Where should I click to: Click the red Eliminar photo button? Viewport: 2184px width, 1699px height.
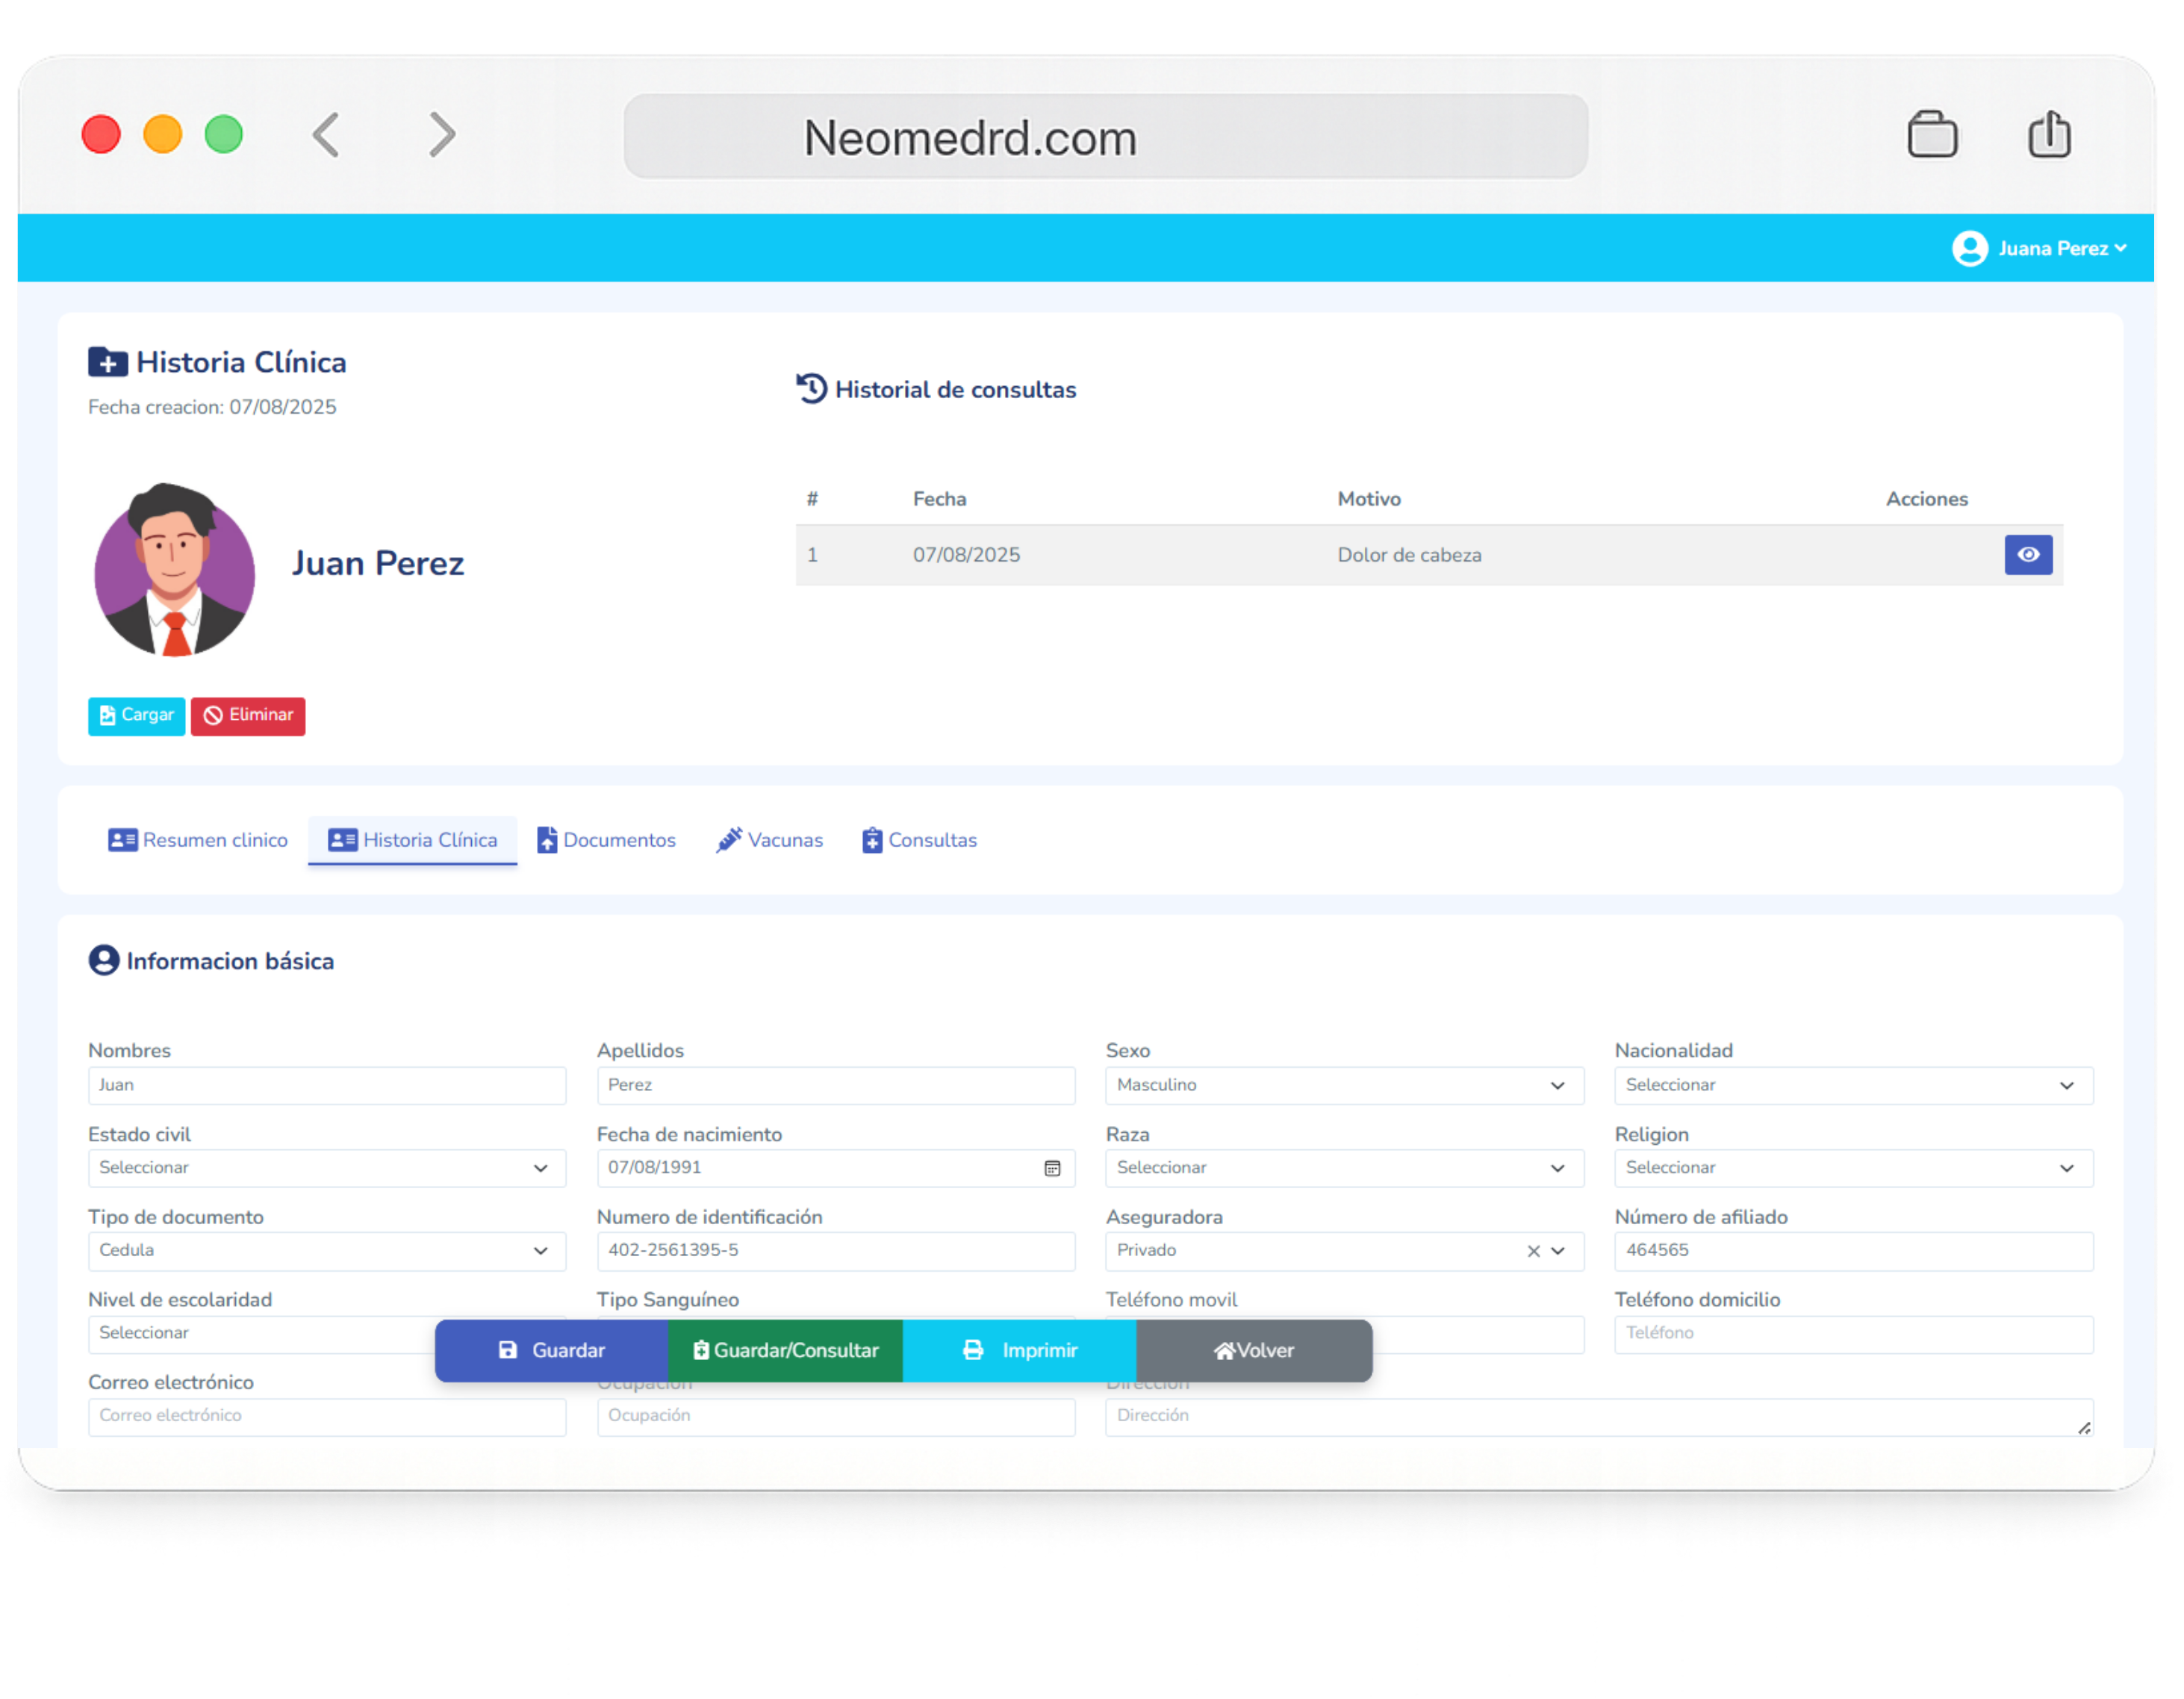pyautogui.click(x=248, y=715)
